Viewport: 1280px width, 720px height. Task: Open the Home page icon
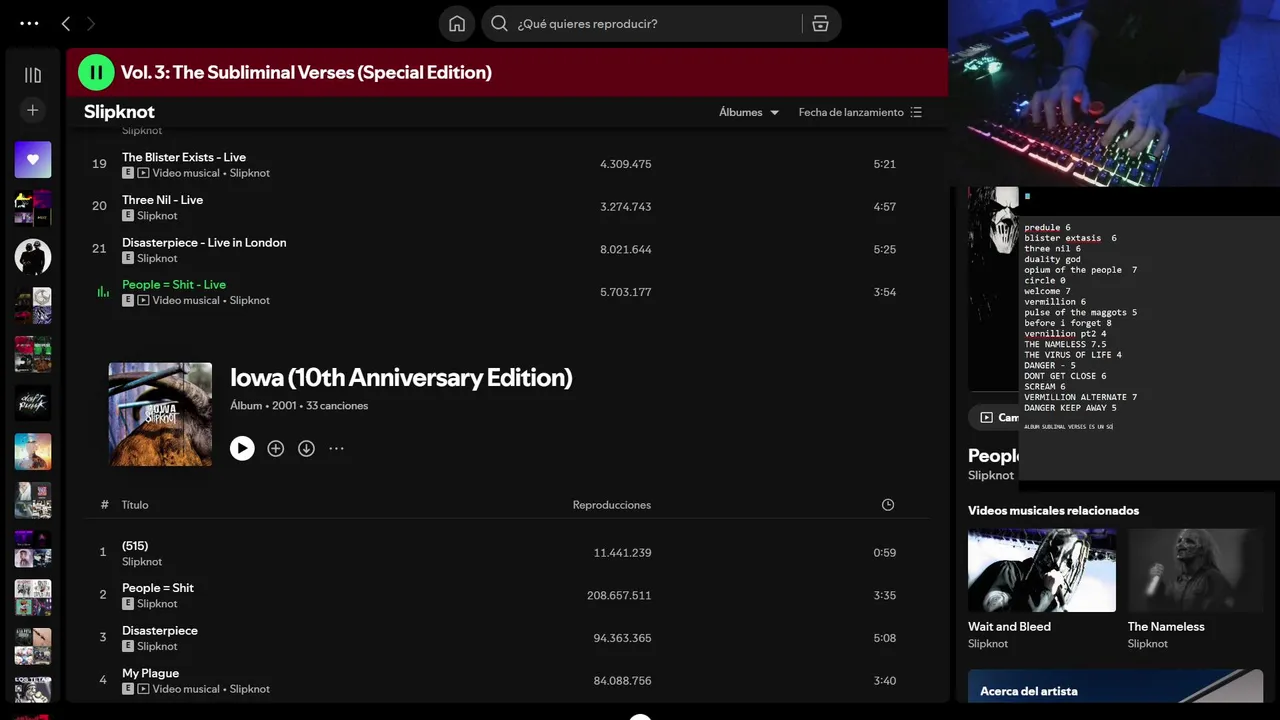(x=457, y=24)
